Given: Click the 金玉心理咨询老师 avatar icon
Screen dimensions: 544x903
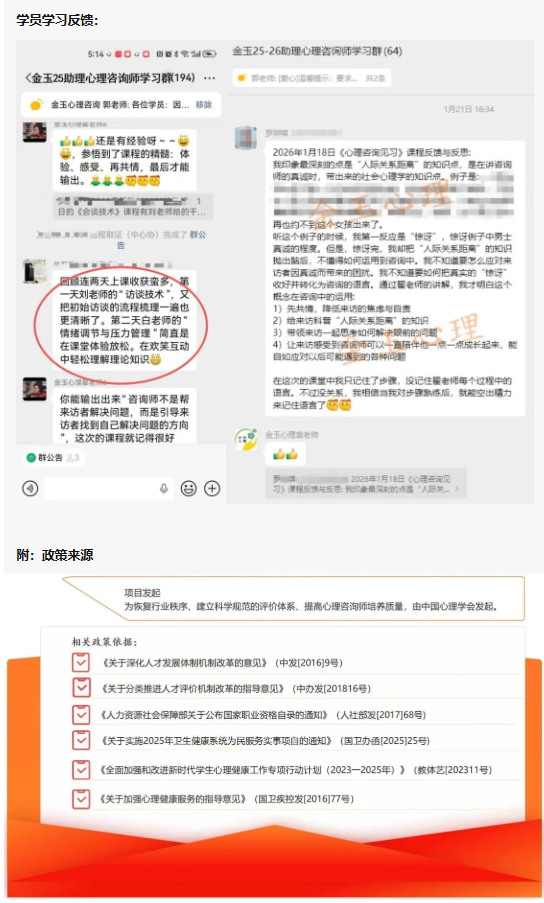Looking at the screenshot, I should (x=246, y=439).
